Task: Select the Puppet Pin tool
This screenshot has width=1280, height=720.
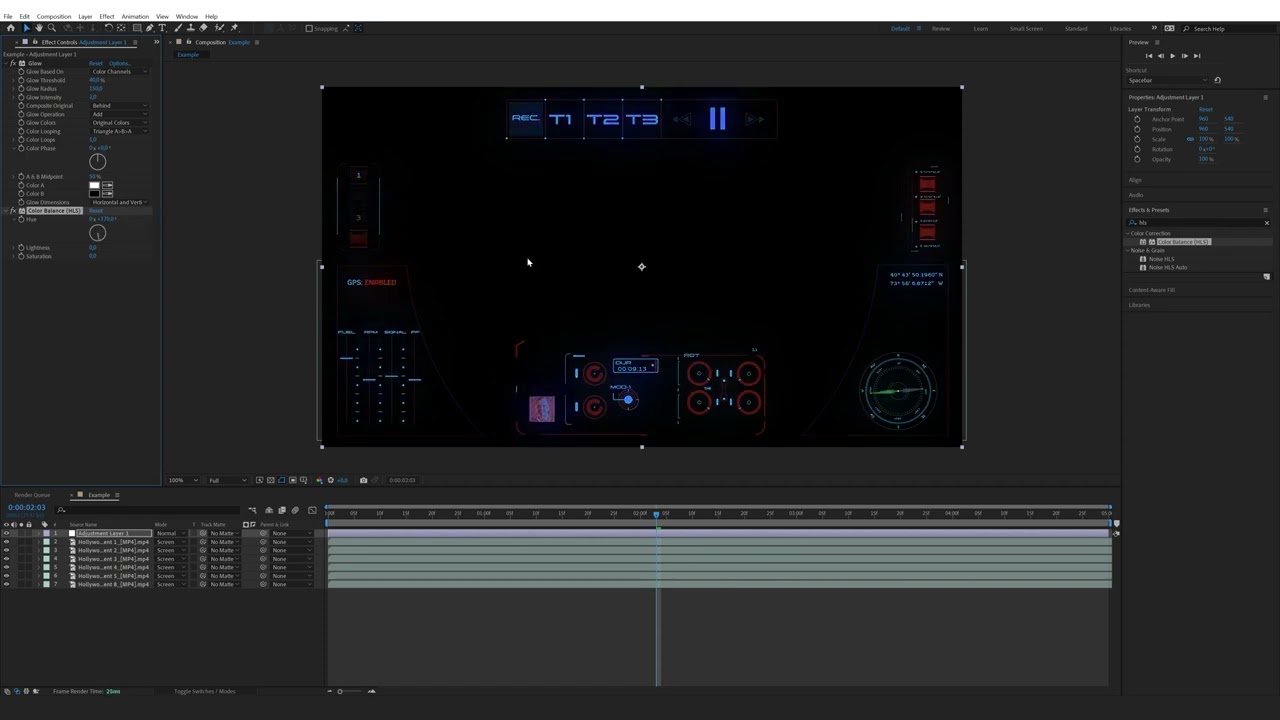Action: [x=234, y=28]
